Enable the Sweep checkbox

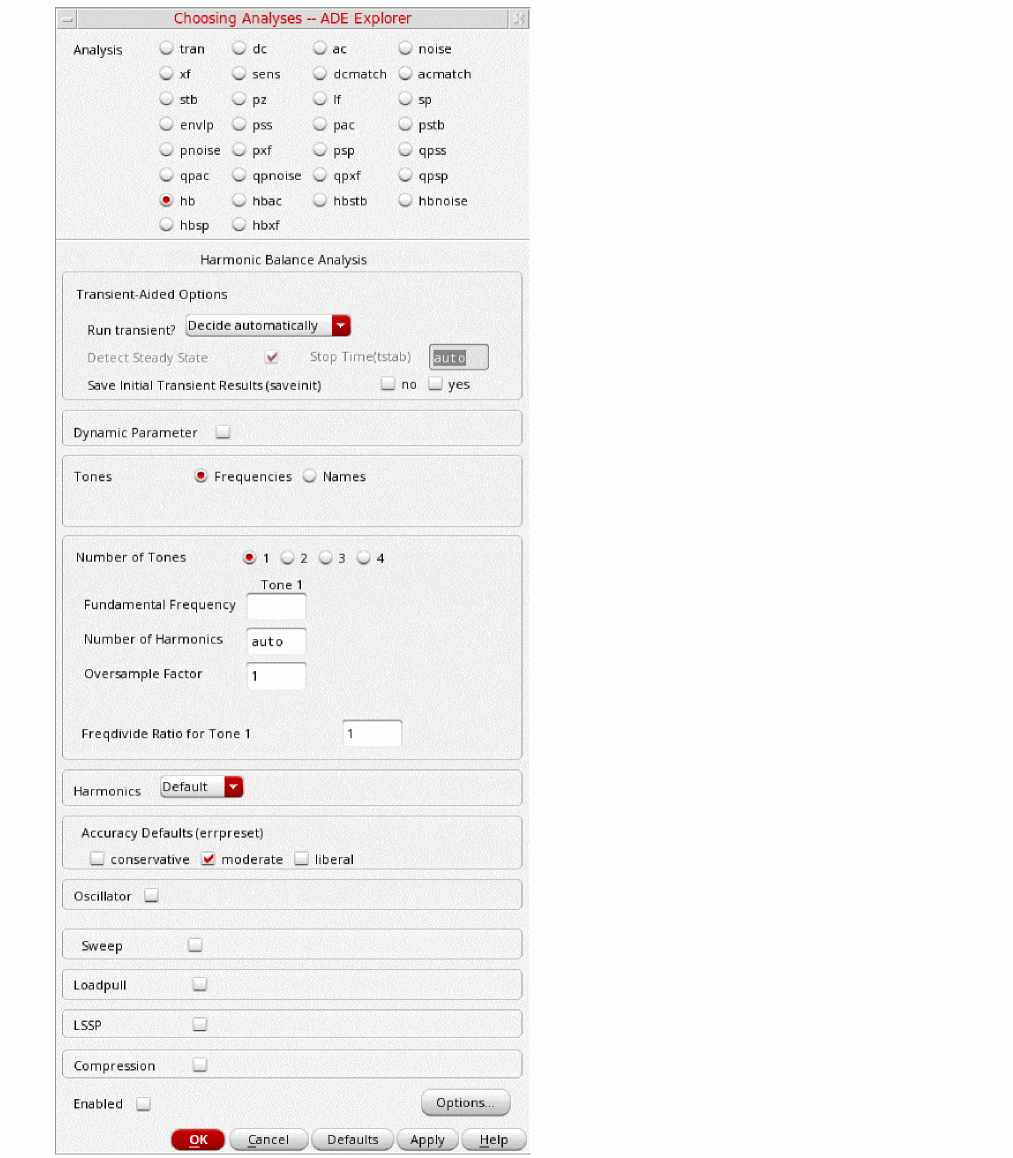coord(195,945)
